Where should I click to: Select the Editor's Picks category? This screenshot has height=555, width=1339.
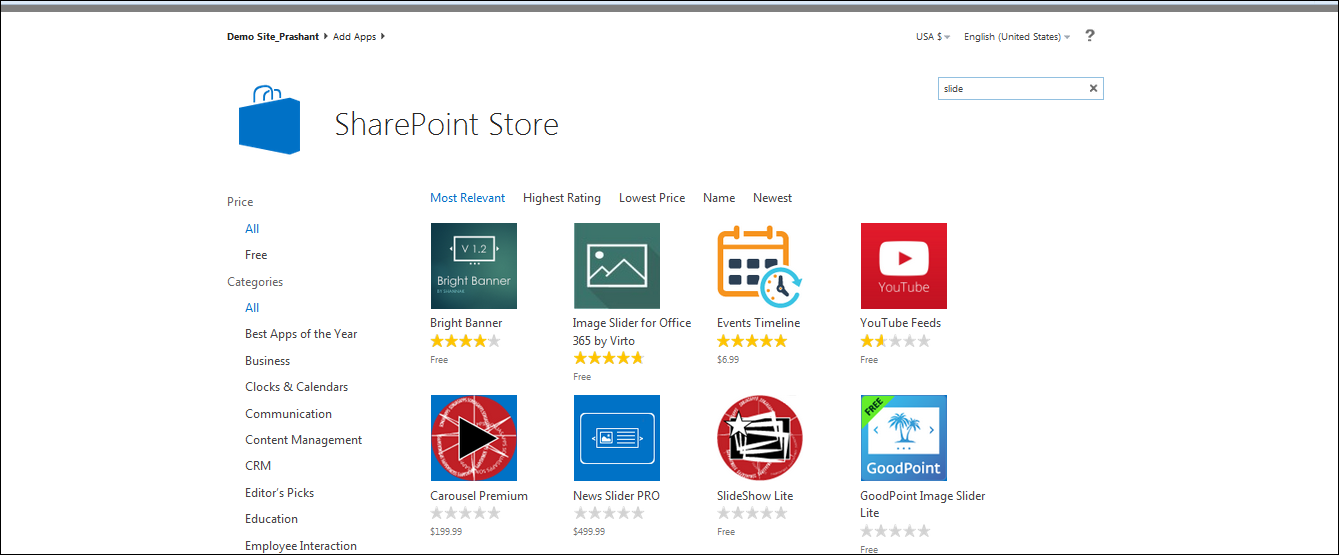click(x=280, y=493)
